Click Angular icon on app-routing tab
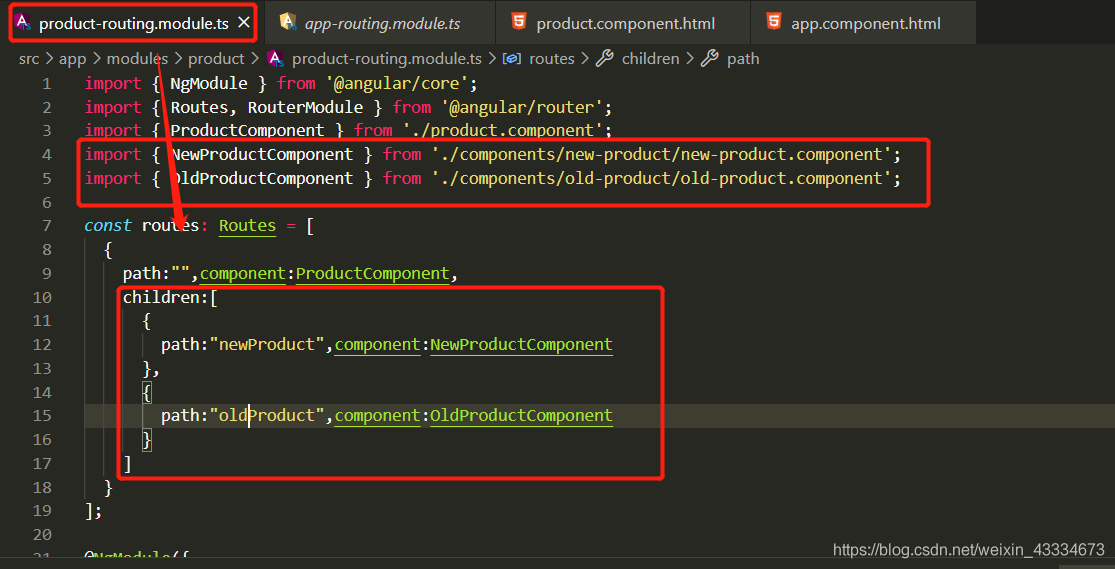The image size is (1115, 569). tap(288, 22)
